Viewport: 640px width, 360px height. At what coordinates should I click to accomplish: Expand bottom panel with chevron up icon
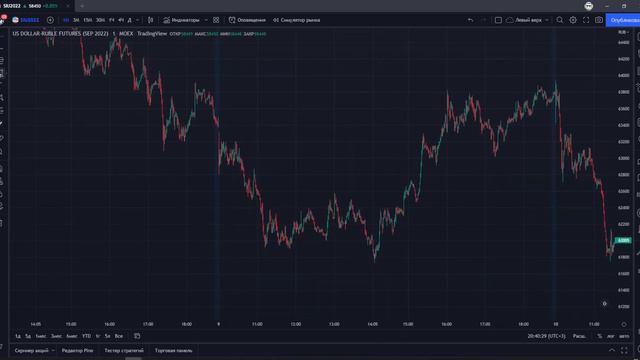coord(612,350)
